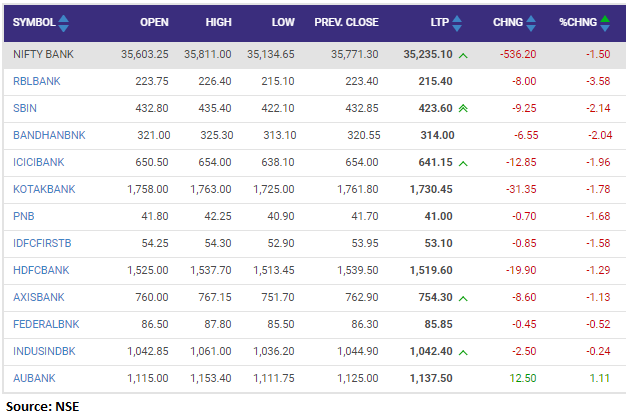The width and height of the screenshot is (626, 420).
Task: Click the IDFCFIRSTB symbol link
Action: (x=40, y=244)
